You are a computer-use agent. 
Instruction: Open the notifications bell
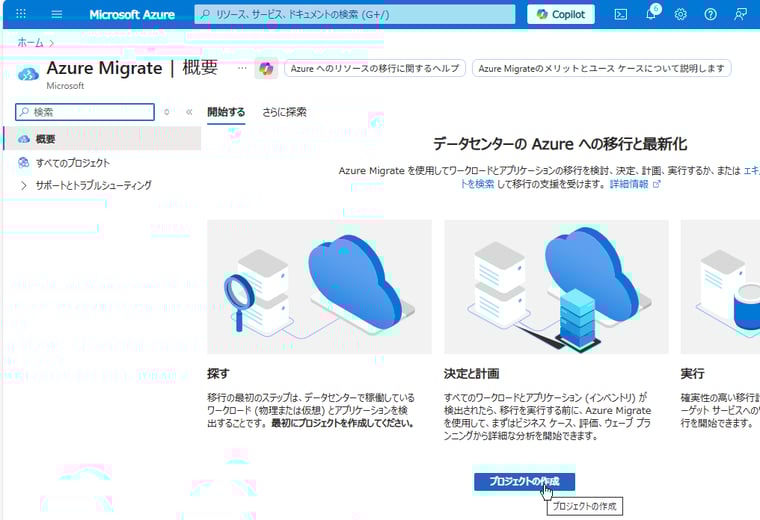[x=651, y=14]
